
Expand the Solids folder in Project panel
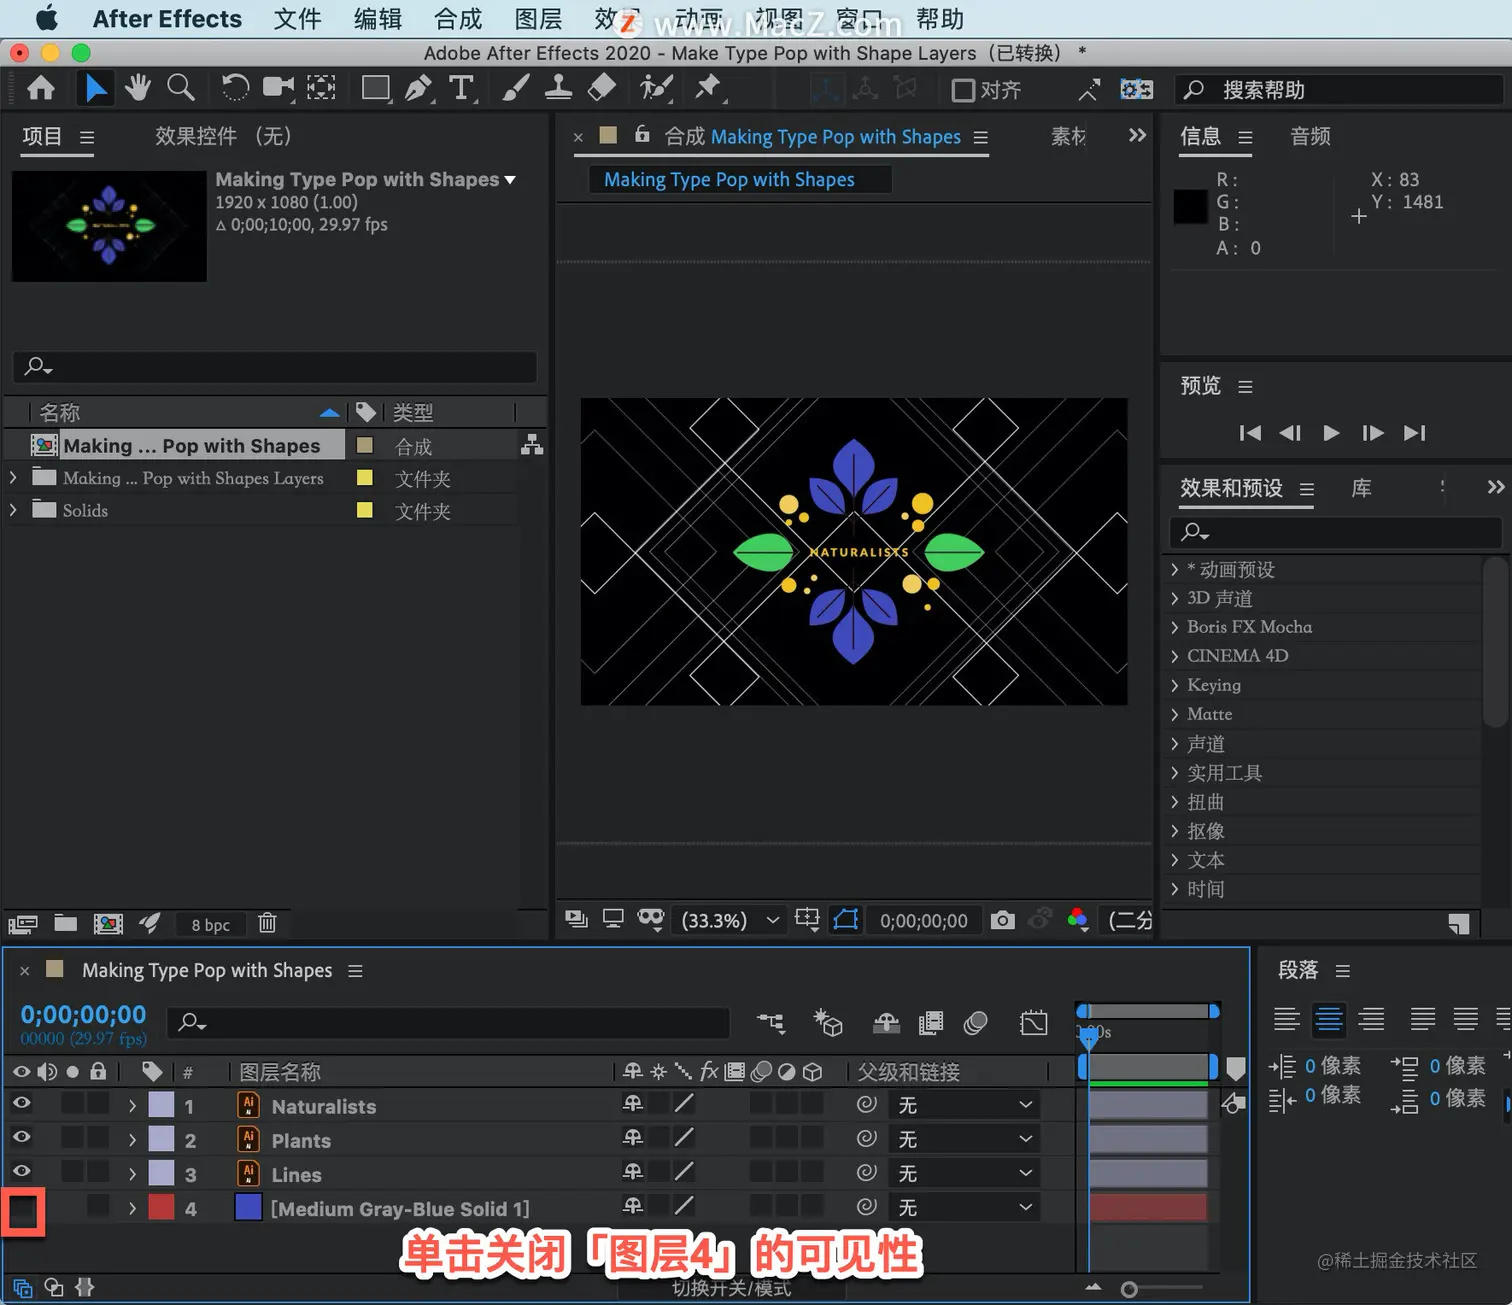click(13, 510)
